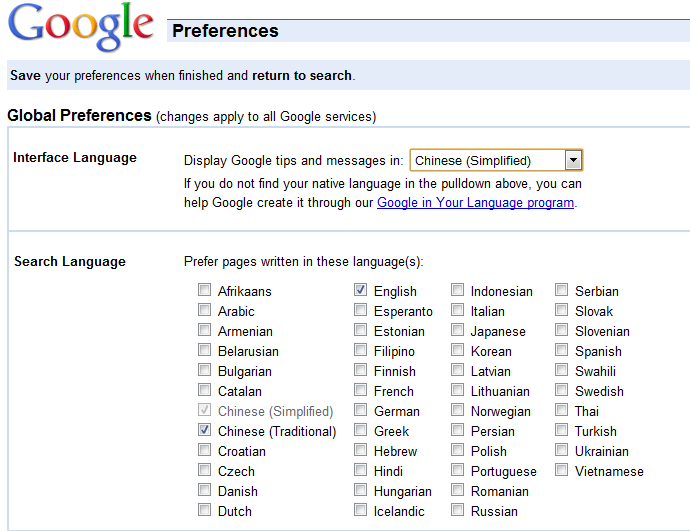Enable the Russian checkbox
Viewport: 690px width, 531px height.
pos(458,509)
